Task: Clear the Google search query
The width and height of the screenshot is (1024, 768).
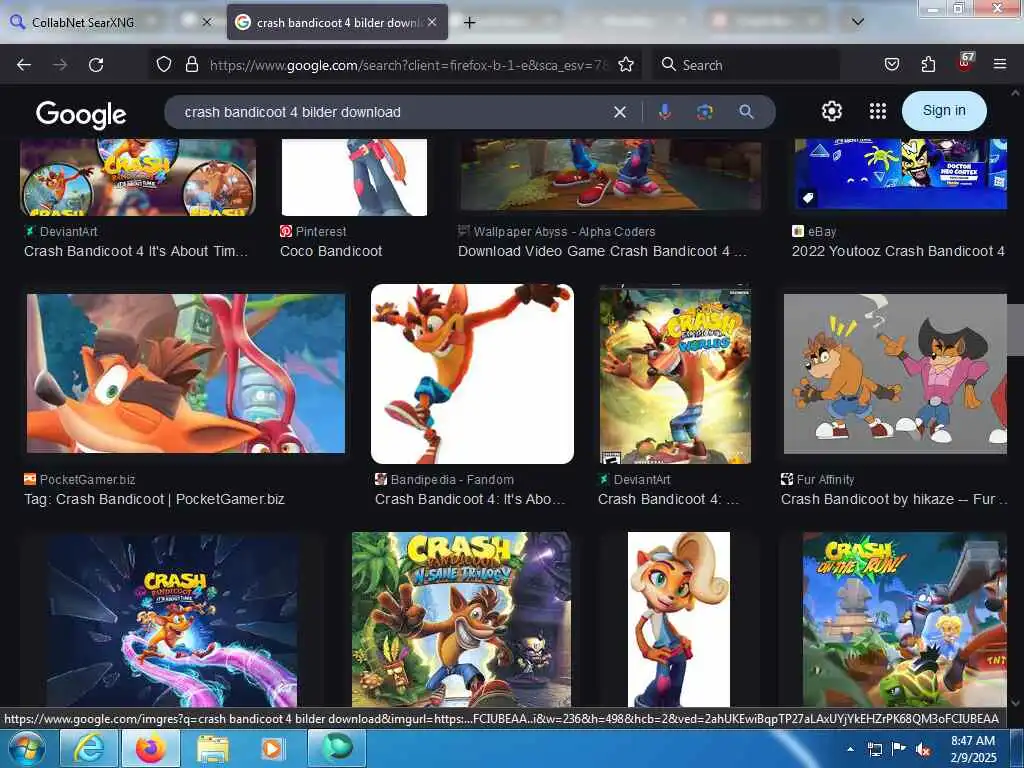Action: tap(620, 112)
